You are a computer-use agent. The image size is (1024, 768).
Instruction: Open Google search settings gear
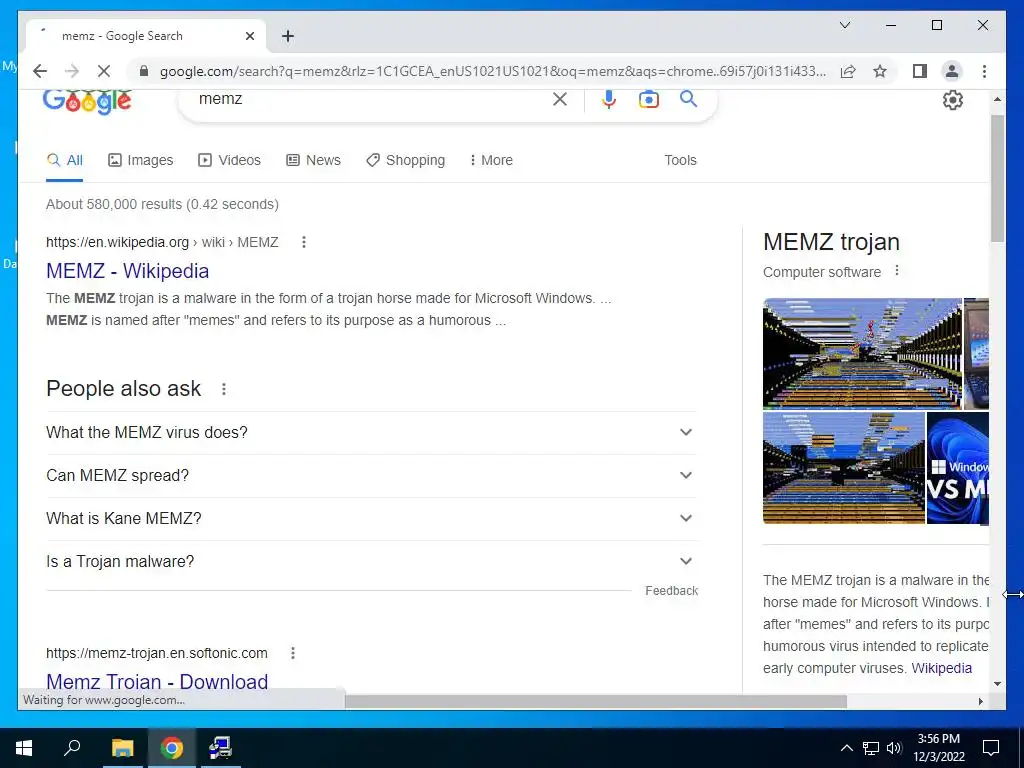tap(953, 100)
